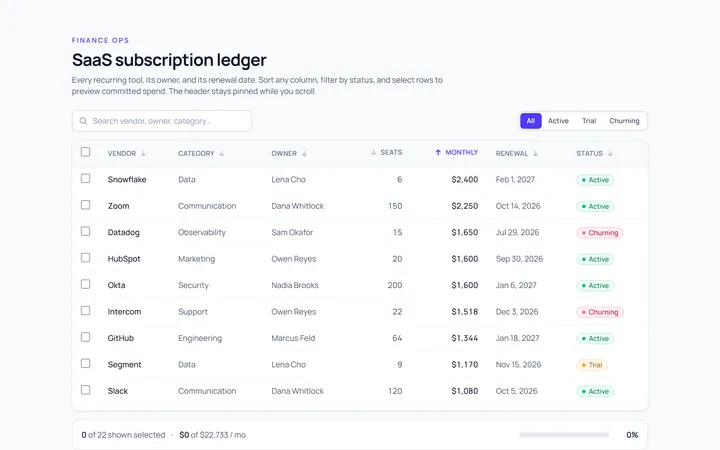720x450 pixels.
Task: Click the Intercom vendor name
Action: tap(124, 312)
